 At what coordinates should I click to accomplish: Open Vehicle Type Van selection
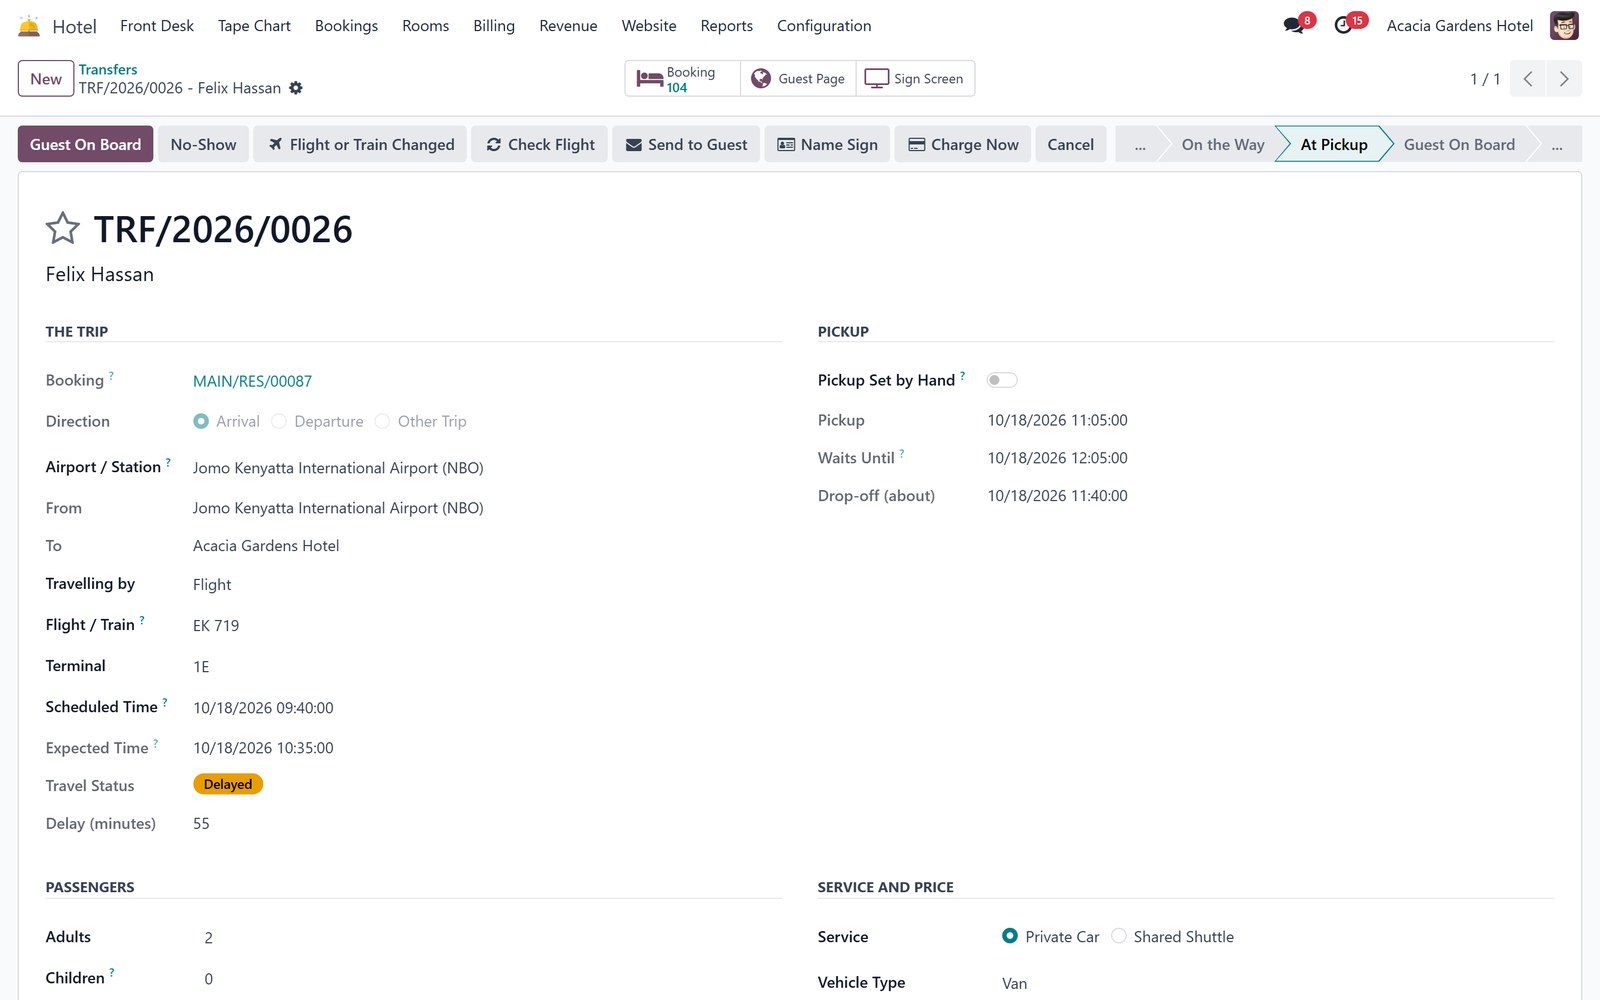[1278, 983]
